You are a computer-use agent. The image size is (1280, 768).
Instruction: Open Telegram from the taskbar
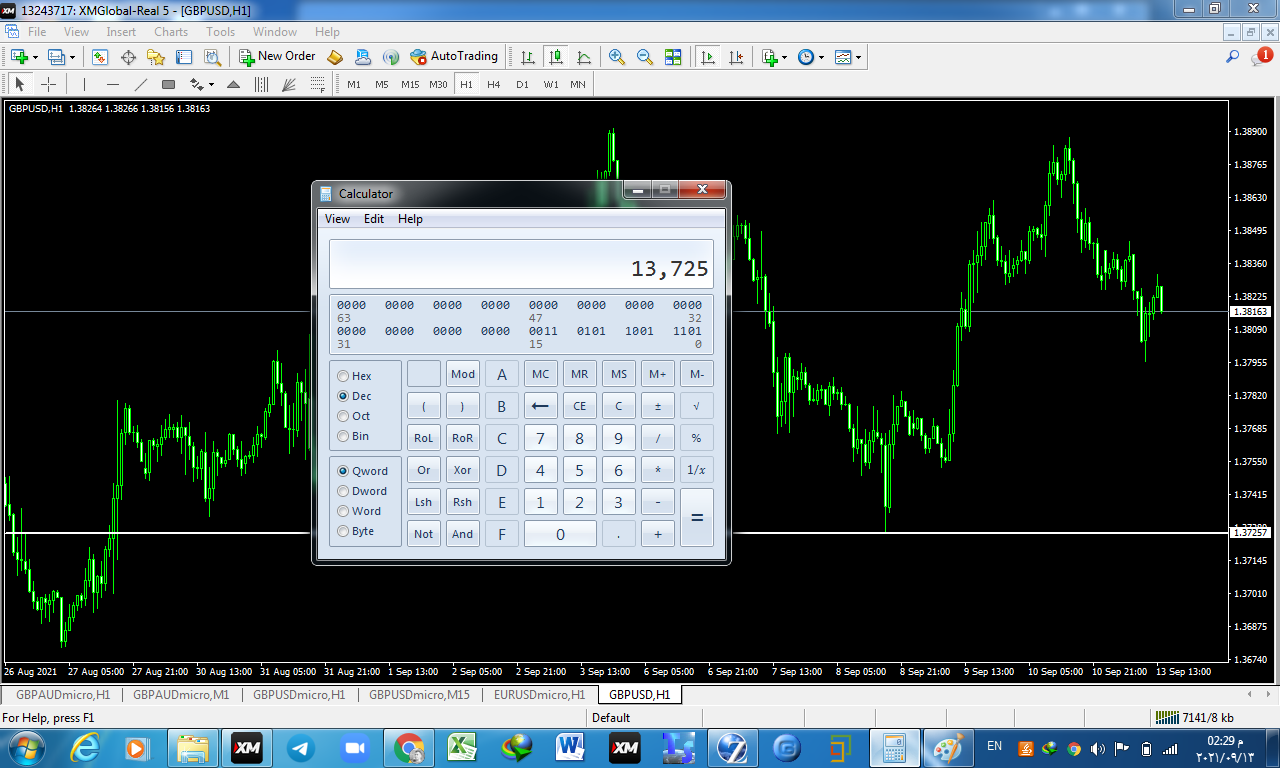tap(301, 747)
